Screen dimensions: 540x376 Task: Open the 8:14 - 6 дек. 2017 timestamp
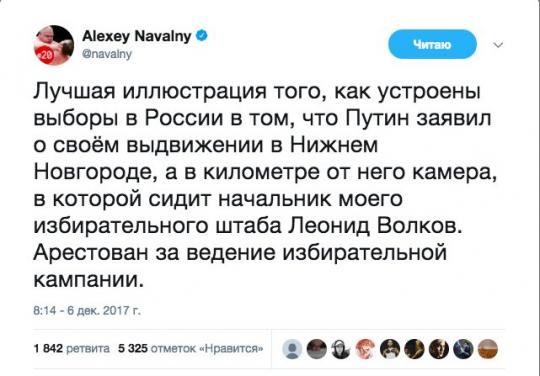pyautogui.click(x=87, y=311)
